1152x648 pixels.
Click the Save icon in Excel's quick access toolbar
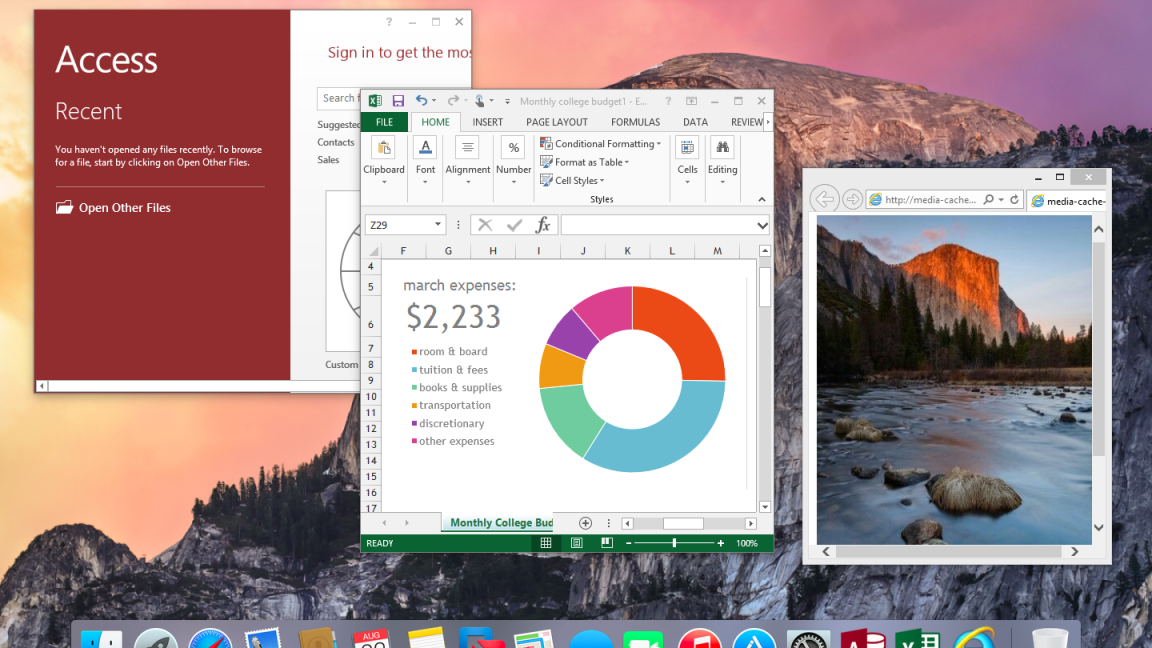[398, 101]
